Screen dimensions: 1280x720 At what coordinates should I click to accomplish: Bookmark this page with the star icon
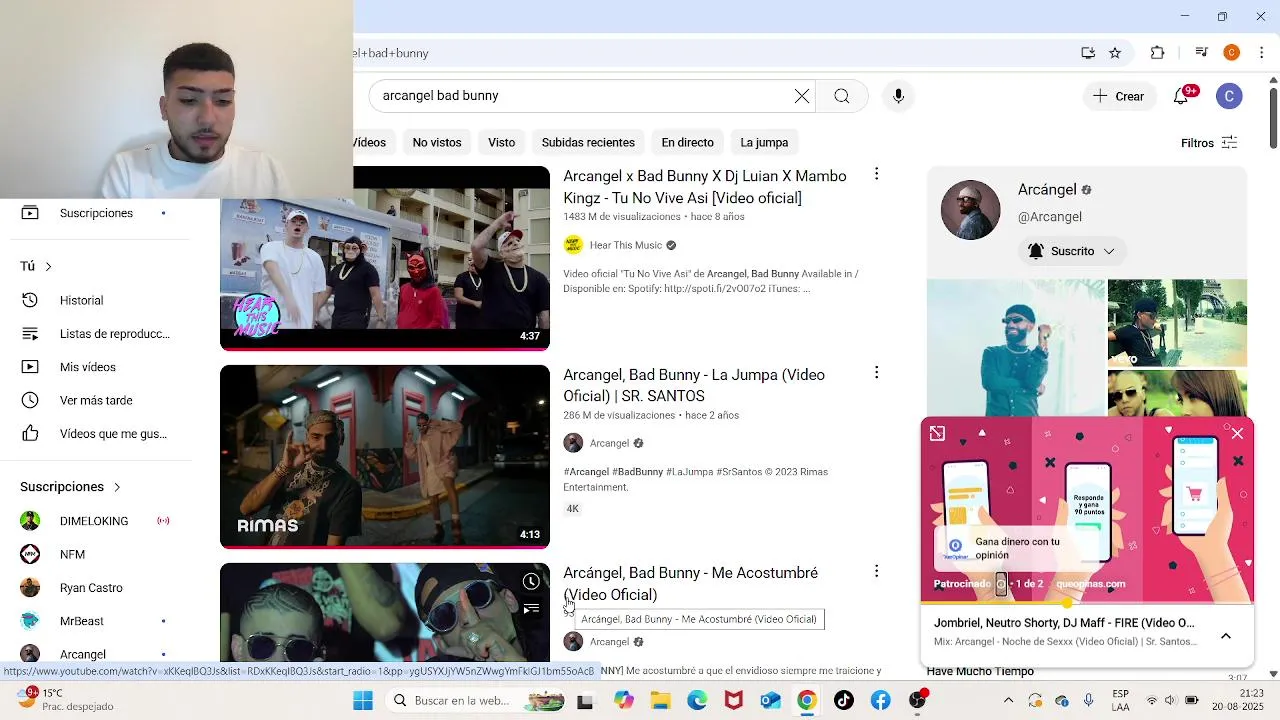point(1115,53)
